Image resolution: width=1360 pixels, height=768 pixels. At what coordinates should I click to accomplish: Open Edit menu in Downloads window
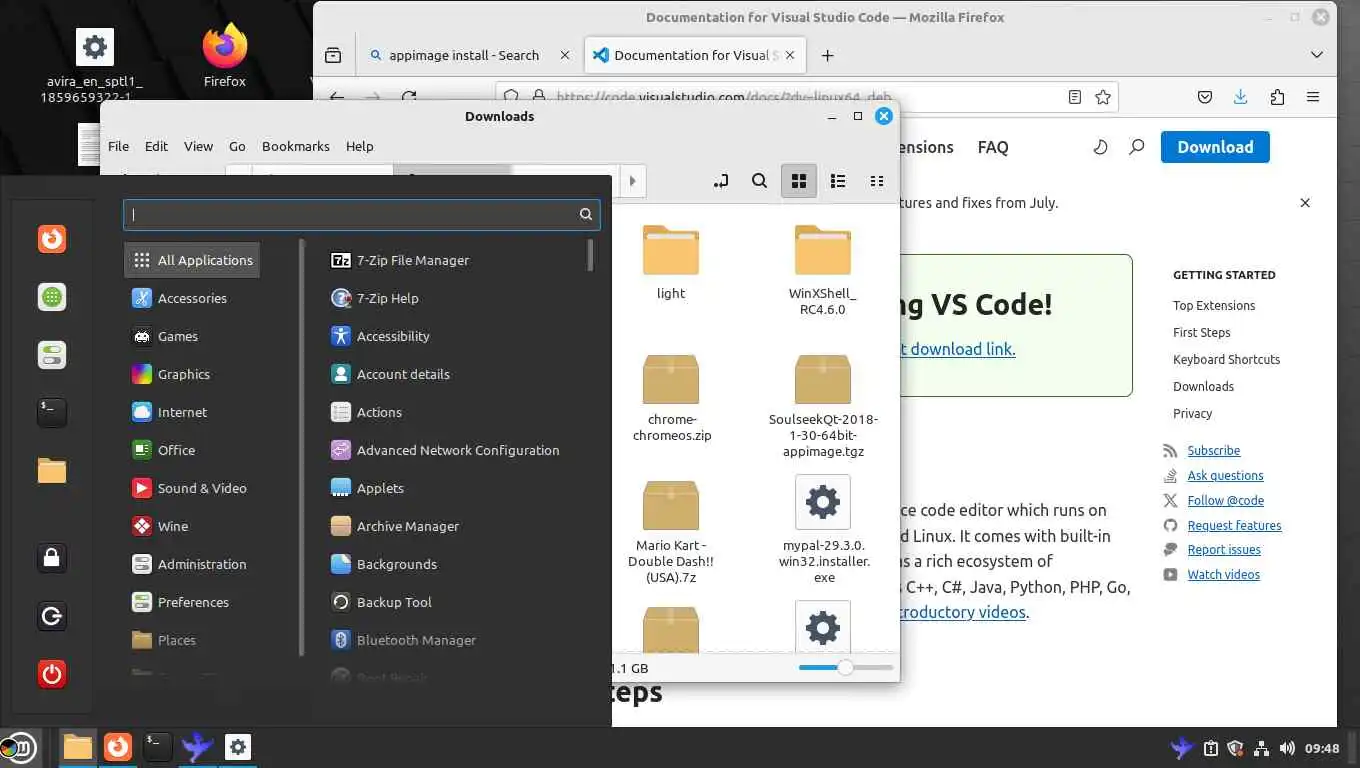[156, 146]
